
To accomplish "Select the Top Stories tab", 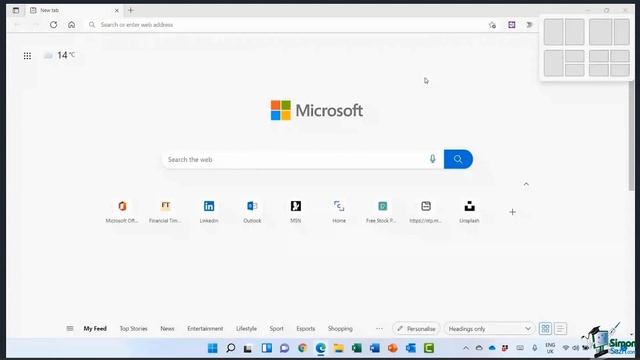I will (x=133, y=329).
